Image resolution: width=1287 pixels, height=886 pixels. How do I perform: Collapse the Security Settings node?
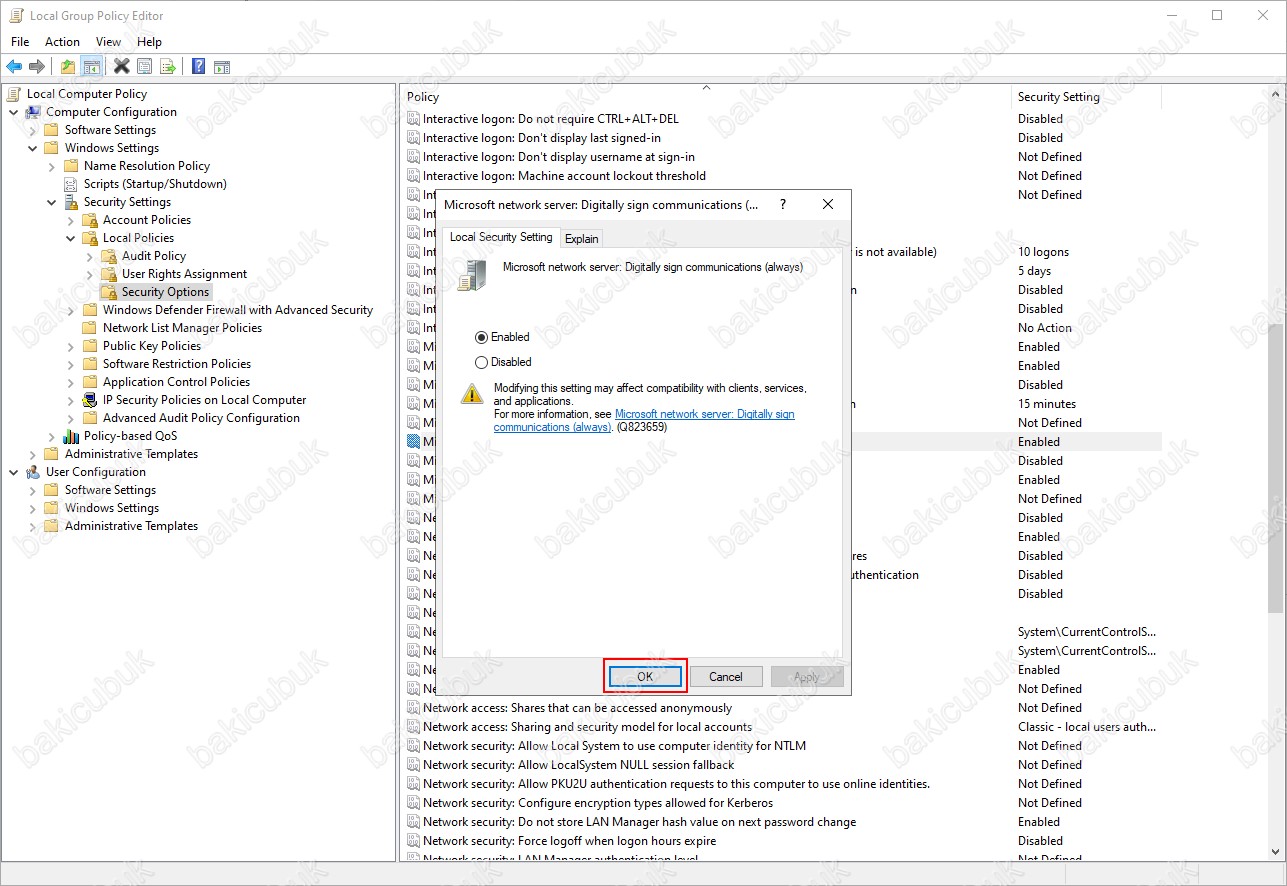click(x=52, y=202)
